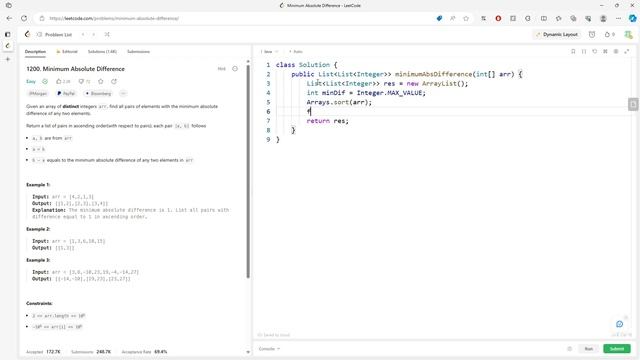Screen dimensions: 640x360
Task: Share the problem with share icon
Action: 114,81
